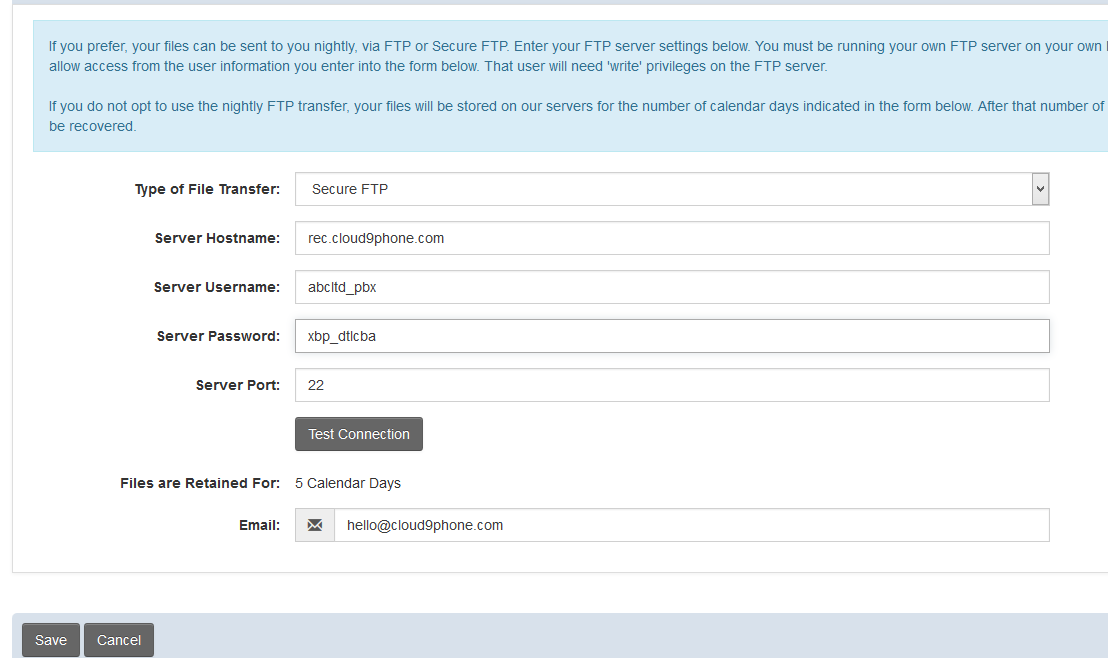This screenshot has width=1108, height=658.
Task: Click the 'Files are Retained For:' label
Action: coord(200,483)
